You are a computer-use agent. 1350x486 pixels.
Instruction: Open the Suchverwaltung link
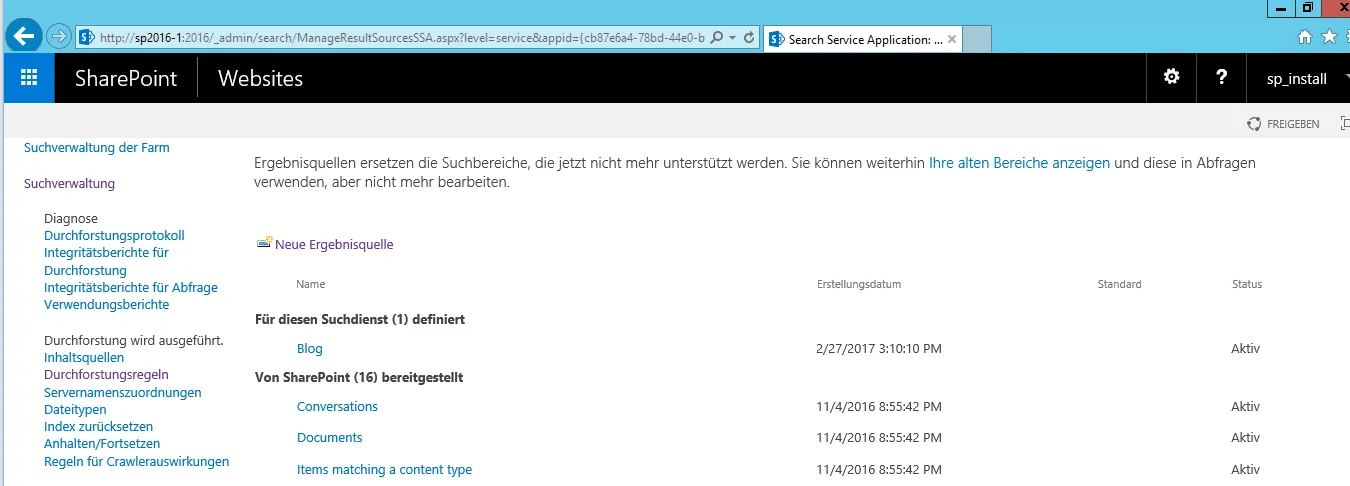(x=69, y=183)
